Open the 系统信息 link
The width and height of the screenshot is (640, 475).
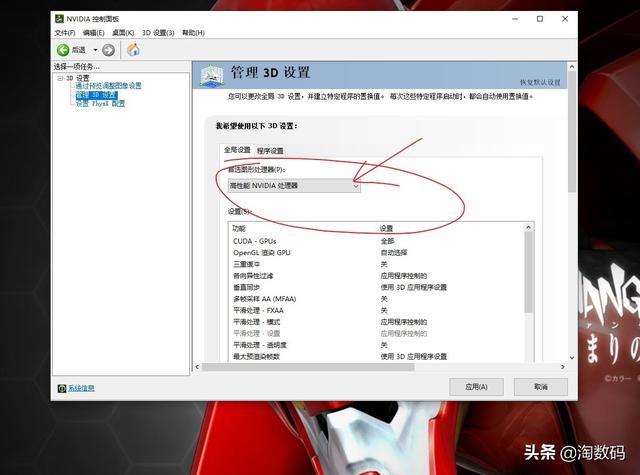tap(81, 388)
